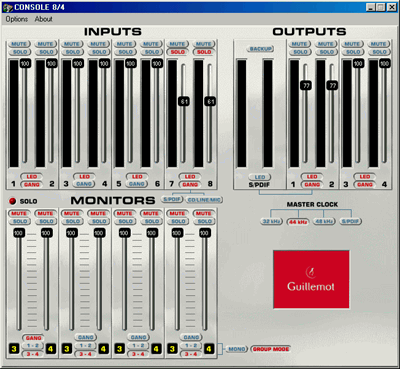This screenshot has height=369, width=400.
Task: Mute output channel 4
Action: [378, 44]
